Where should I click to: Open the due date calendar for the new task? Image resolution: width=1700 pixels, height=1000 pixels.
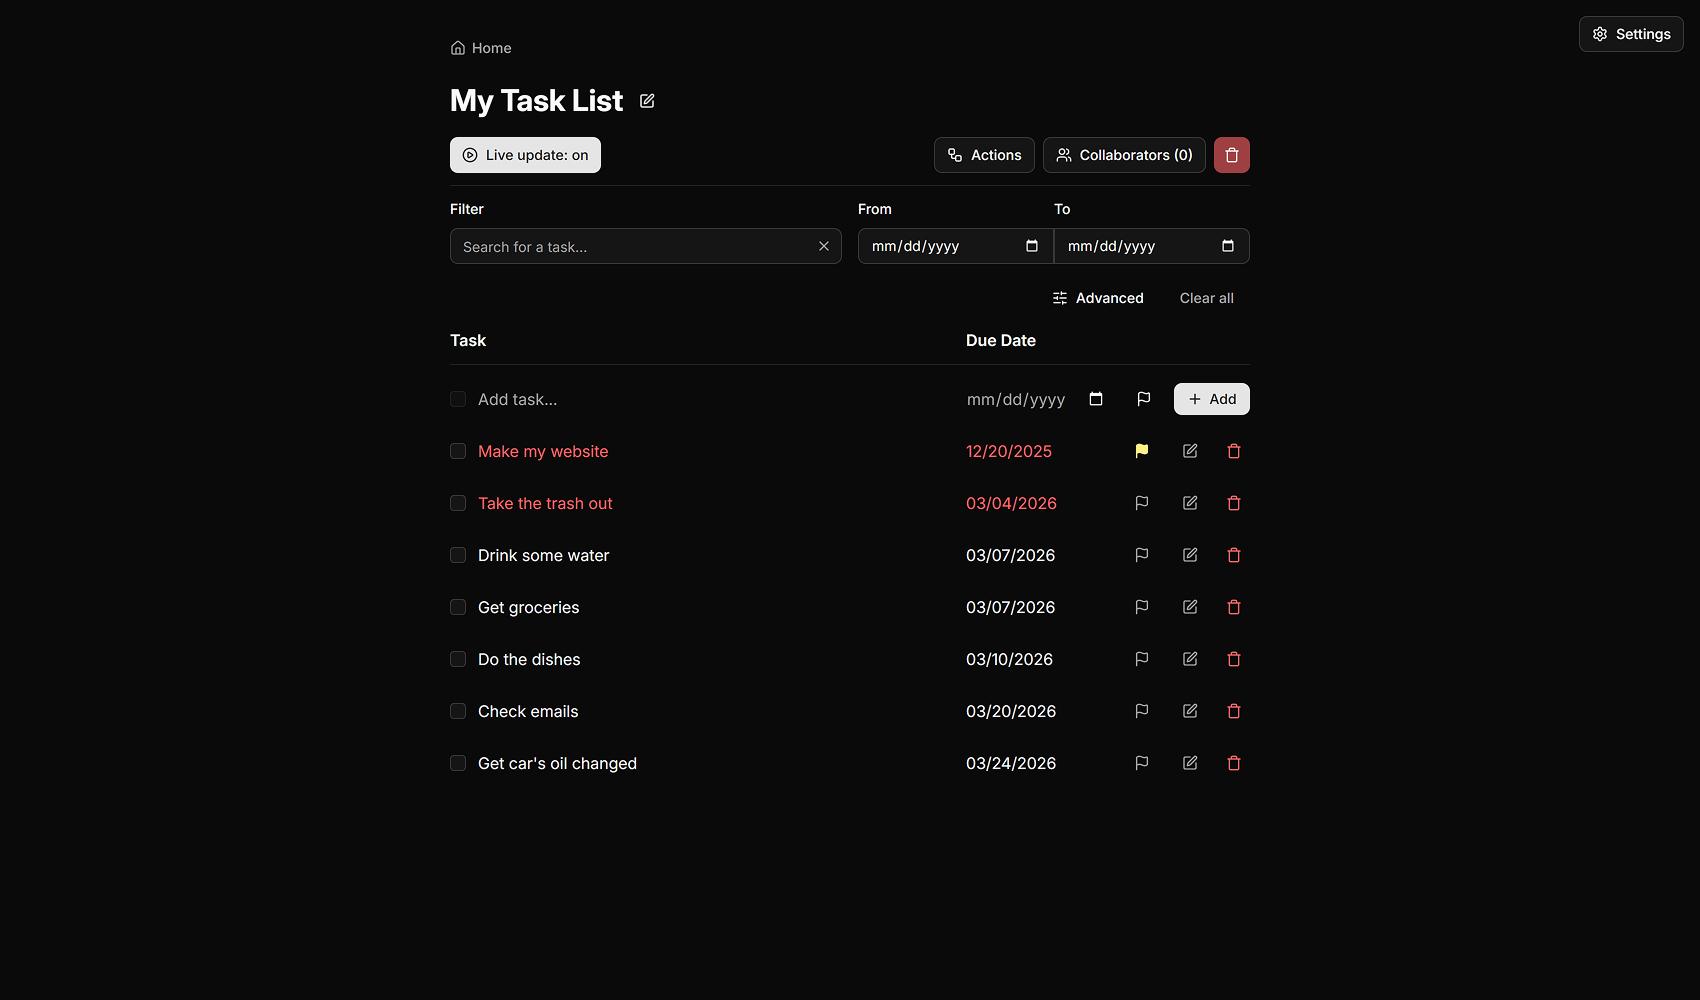tap(1095, 399)
